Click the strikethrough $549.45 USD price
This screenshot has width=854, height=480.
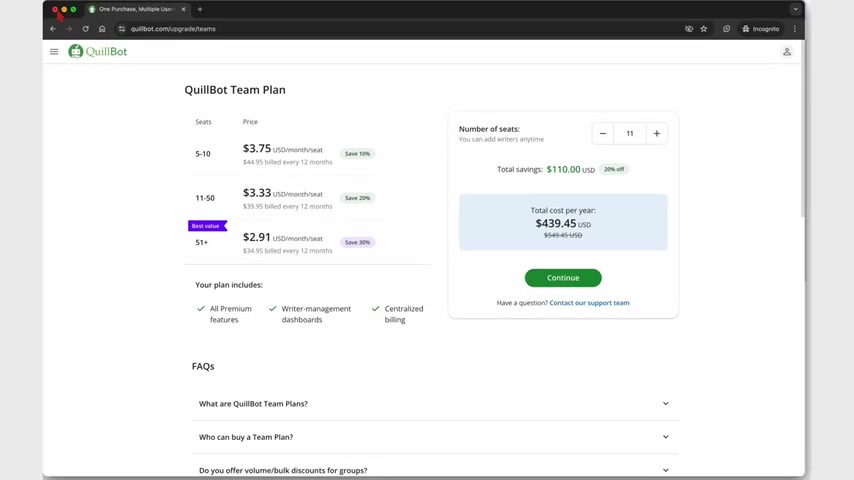pyautogui.click(x=563, y=235)
